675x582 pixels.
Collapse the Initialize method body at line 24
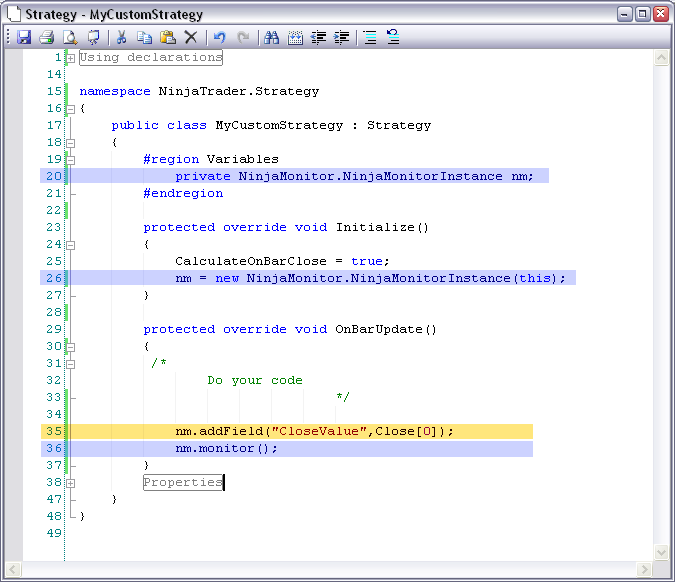coord(71,245)
